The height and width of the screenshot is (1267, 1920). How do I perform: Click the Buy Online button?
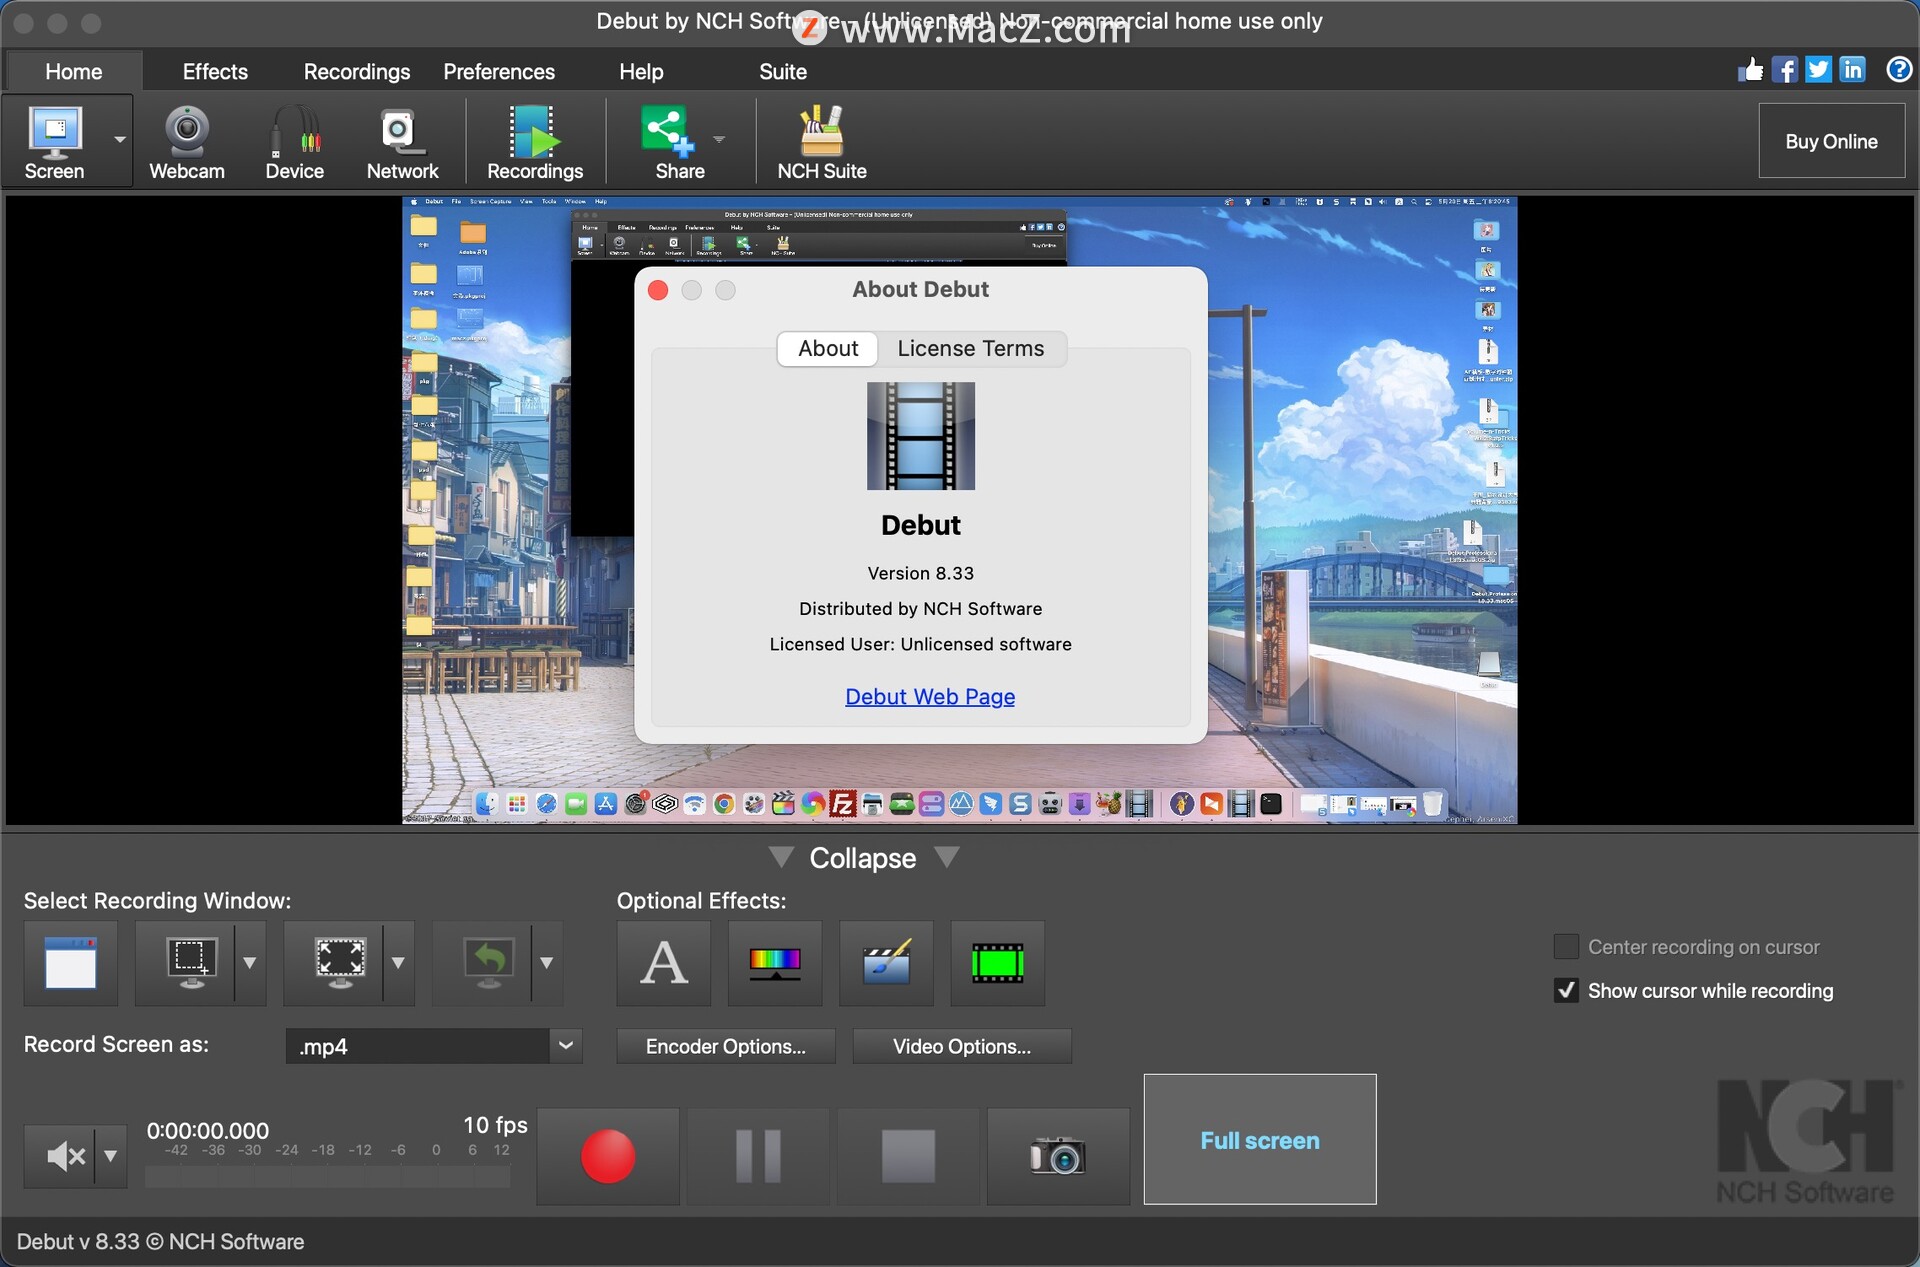point(1831,141)
